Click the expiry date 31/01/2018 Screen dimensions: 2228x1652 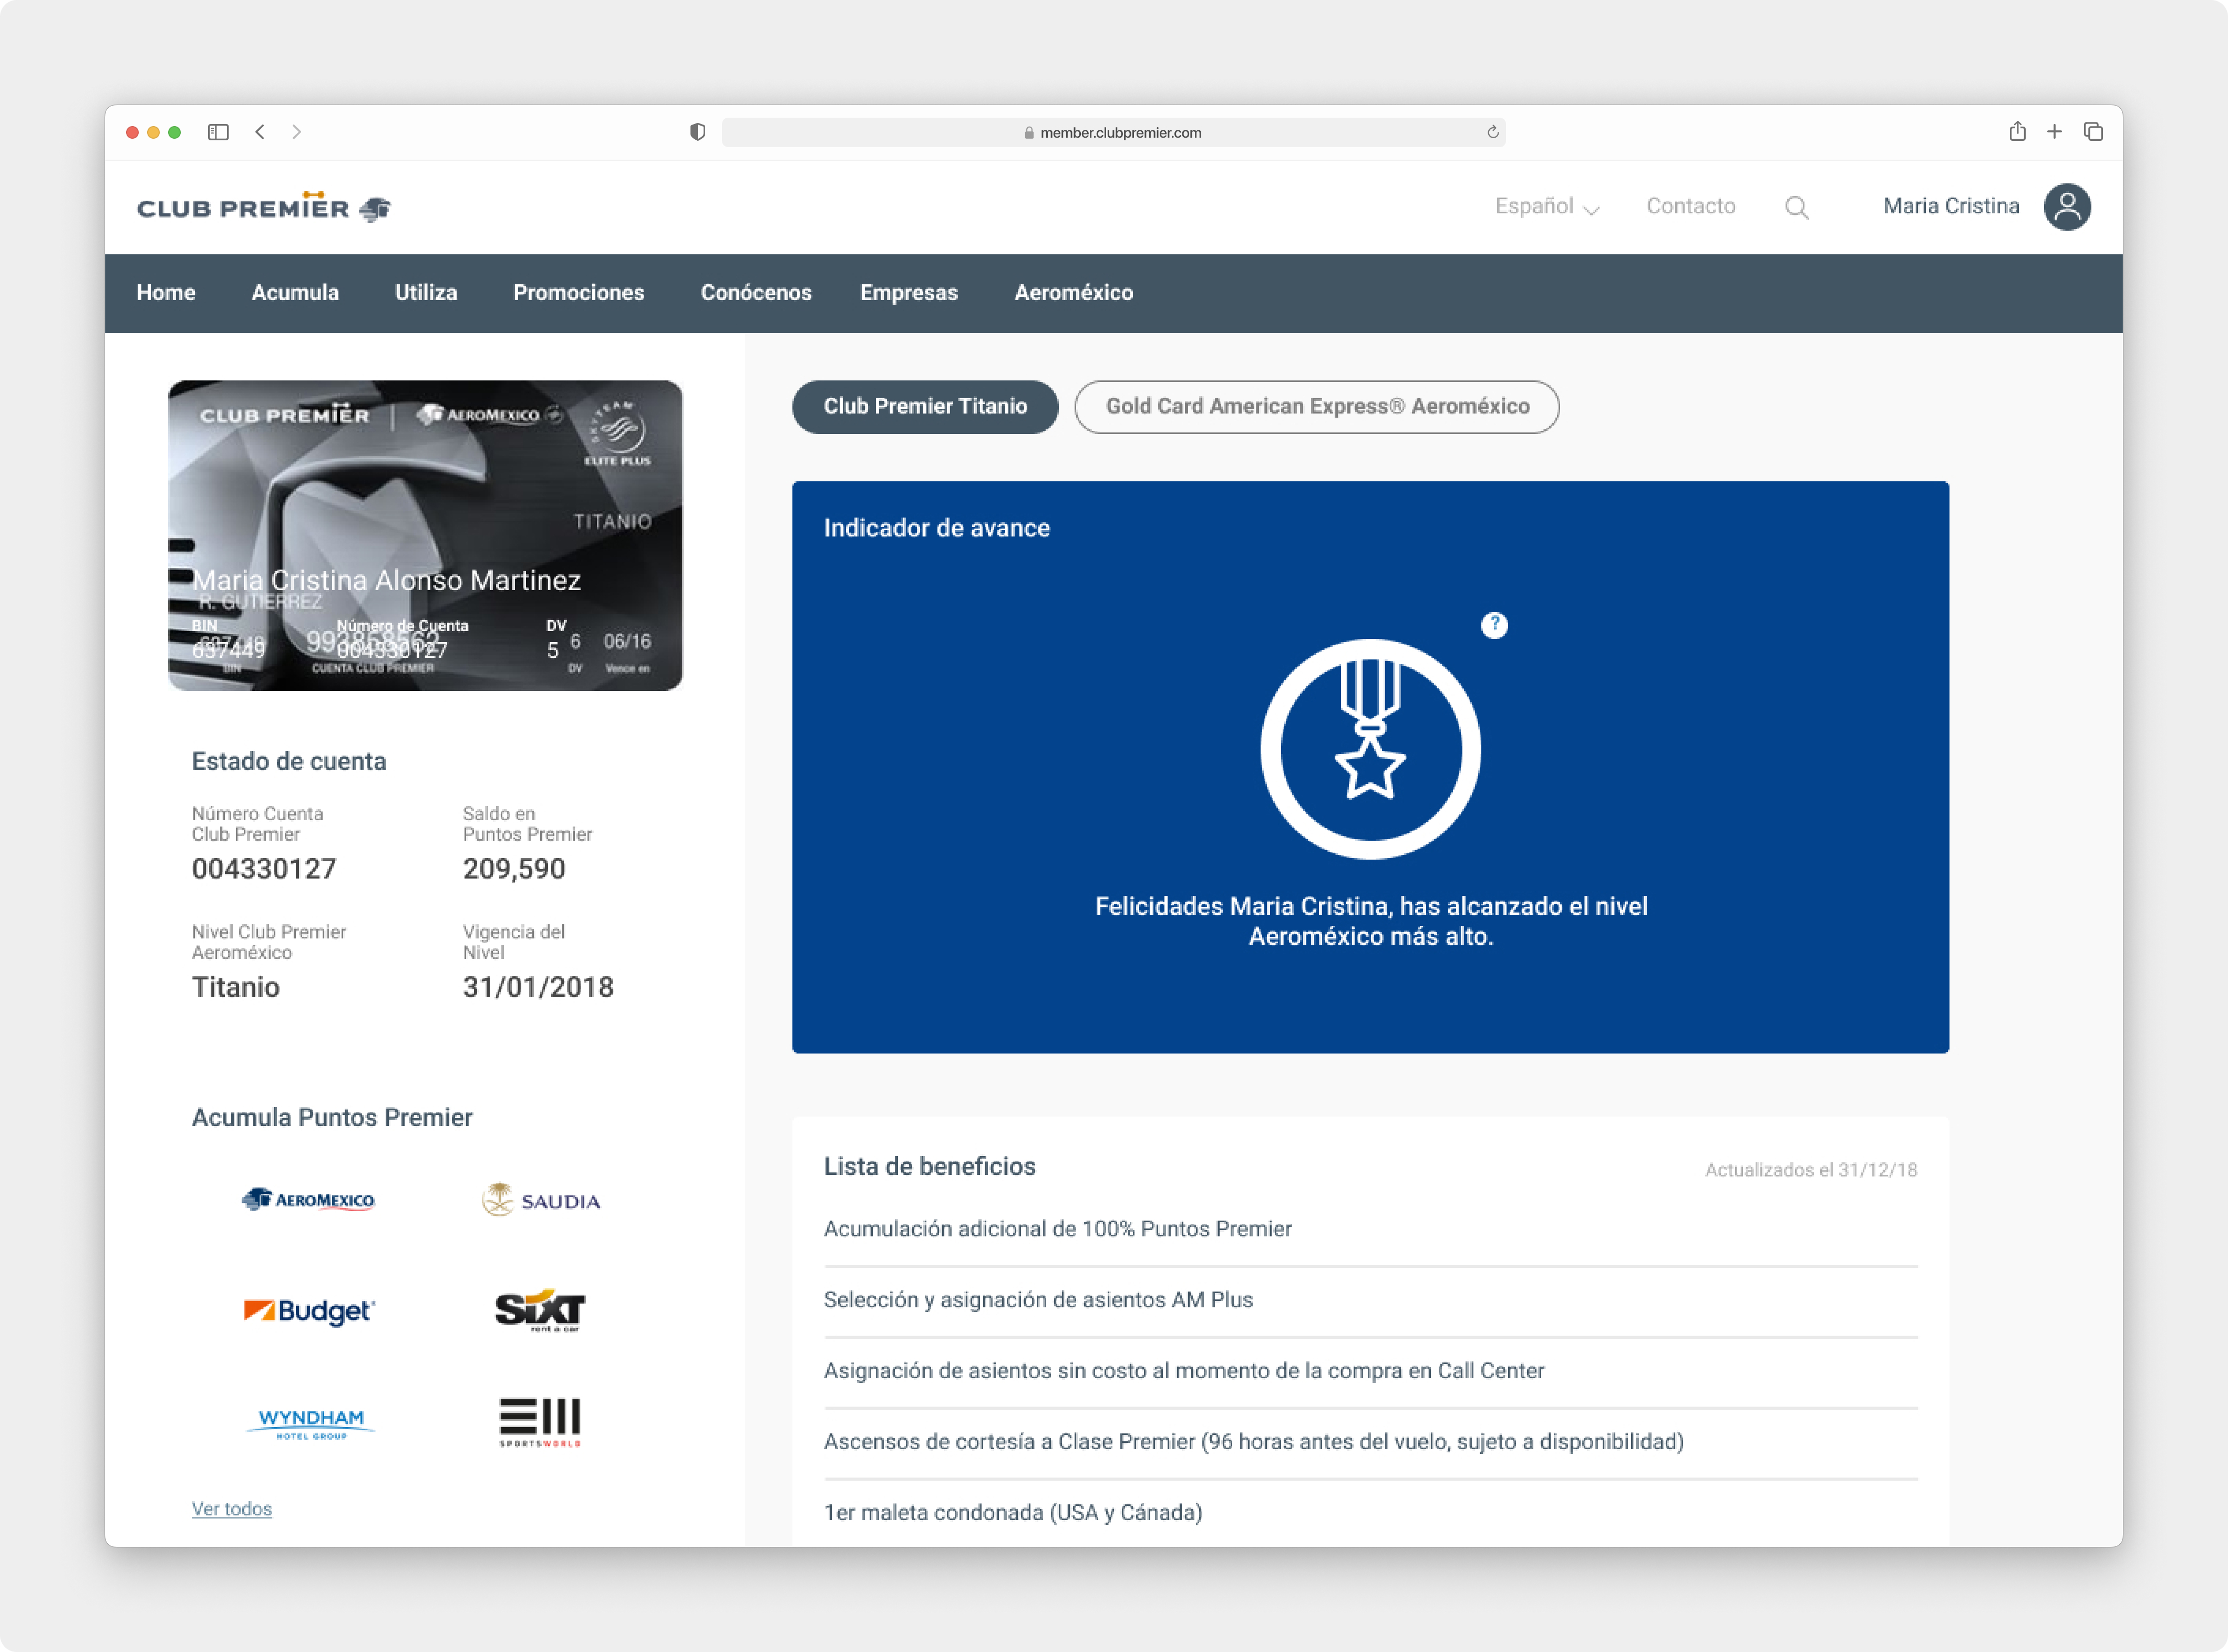pyautogui.click(x=538, y=987)
